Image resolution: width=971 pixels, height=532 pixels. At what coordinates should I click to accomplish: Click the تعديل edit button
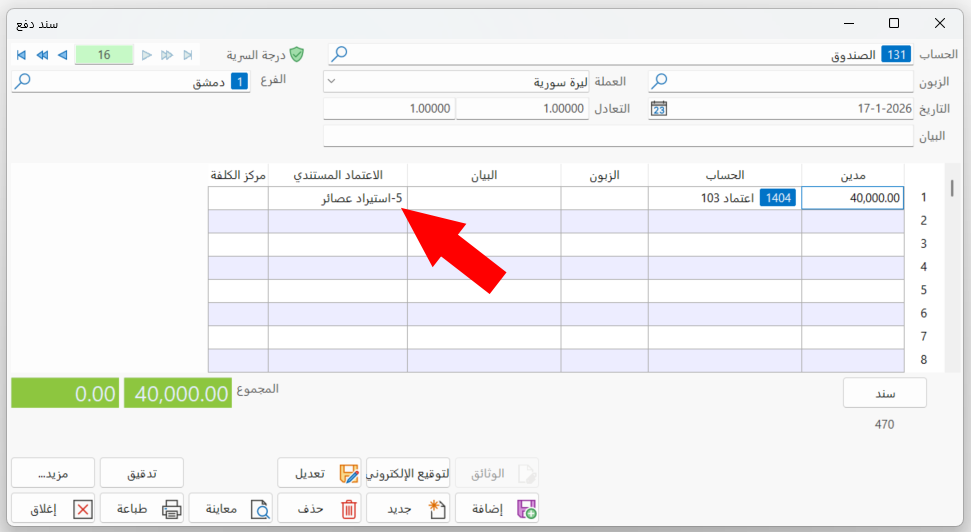pos(320,474)
